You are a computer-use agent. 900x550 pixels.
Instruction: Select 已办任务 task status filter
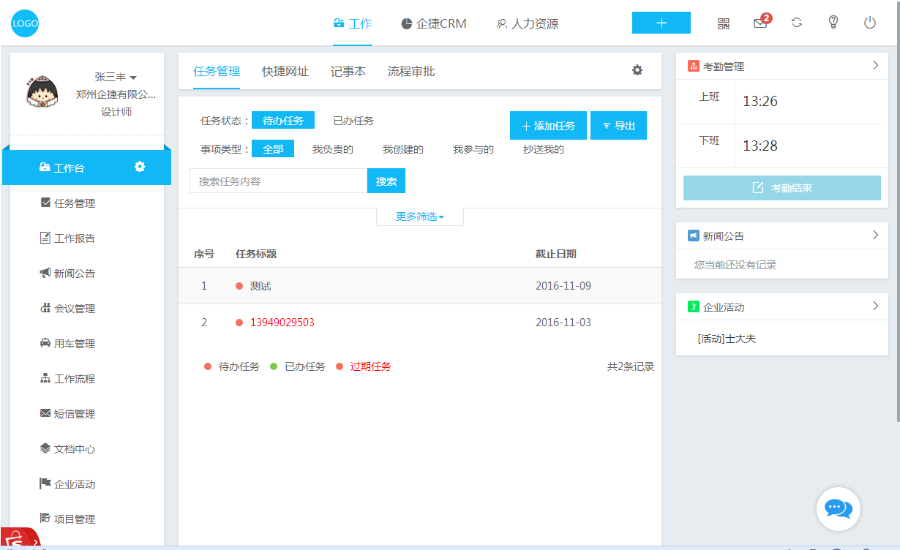coord(353,120)
